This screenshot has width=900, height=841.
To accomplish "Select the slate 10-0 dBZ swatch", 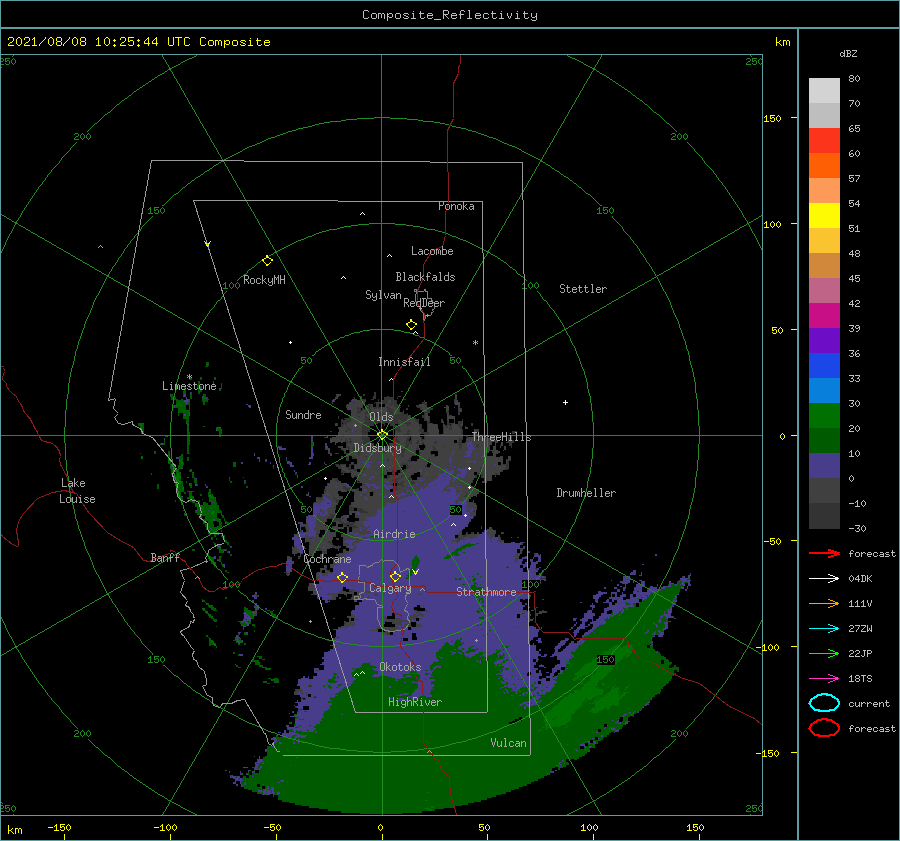I will 824,466.
